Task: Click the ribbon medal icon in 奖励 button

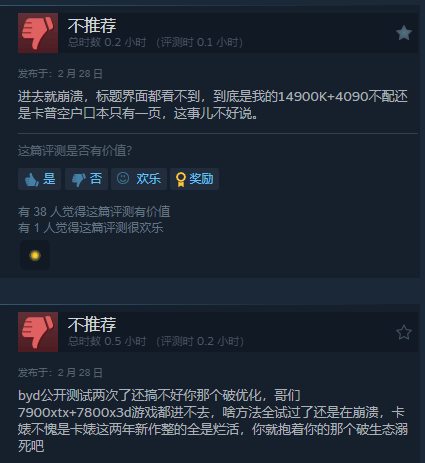Action: coord(181,179)
